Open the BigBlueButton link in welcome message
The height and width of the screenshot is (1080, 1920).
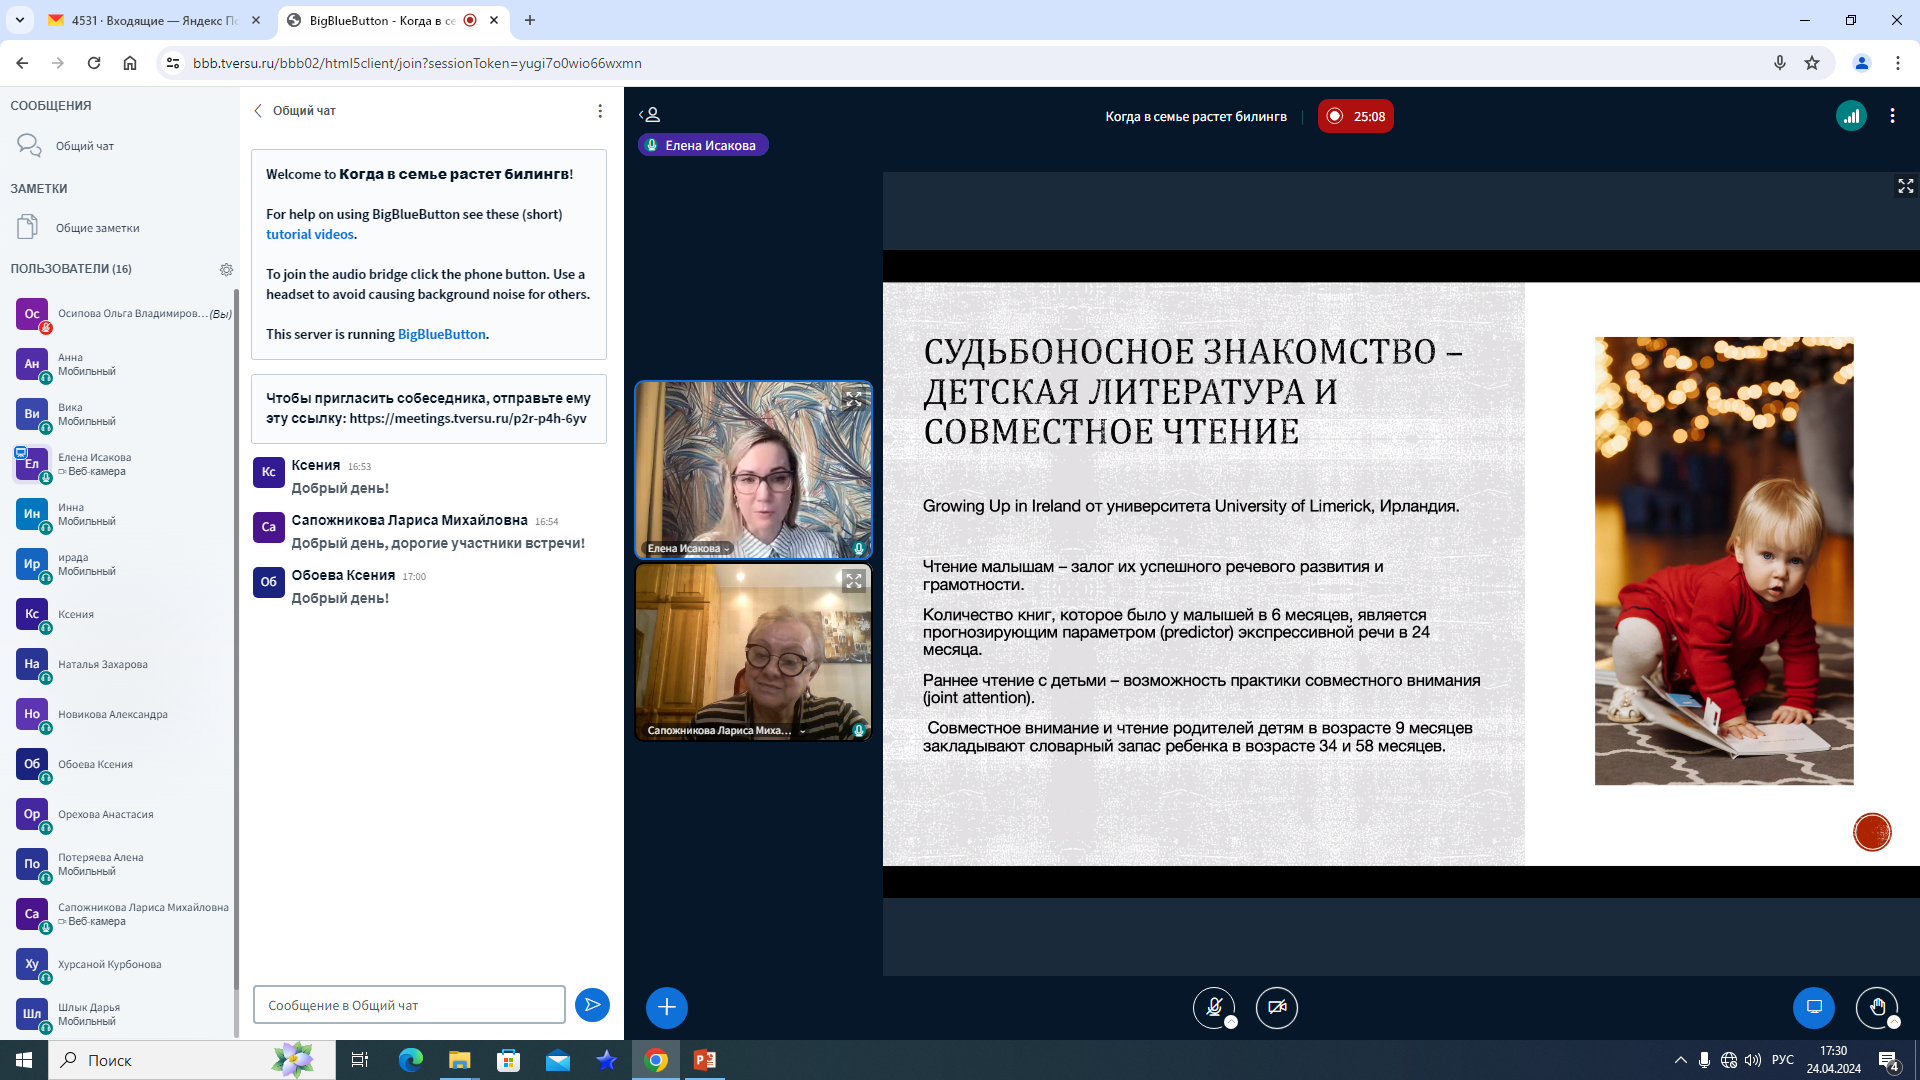click(441, 334)
